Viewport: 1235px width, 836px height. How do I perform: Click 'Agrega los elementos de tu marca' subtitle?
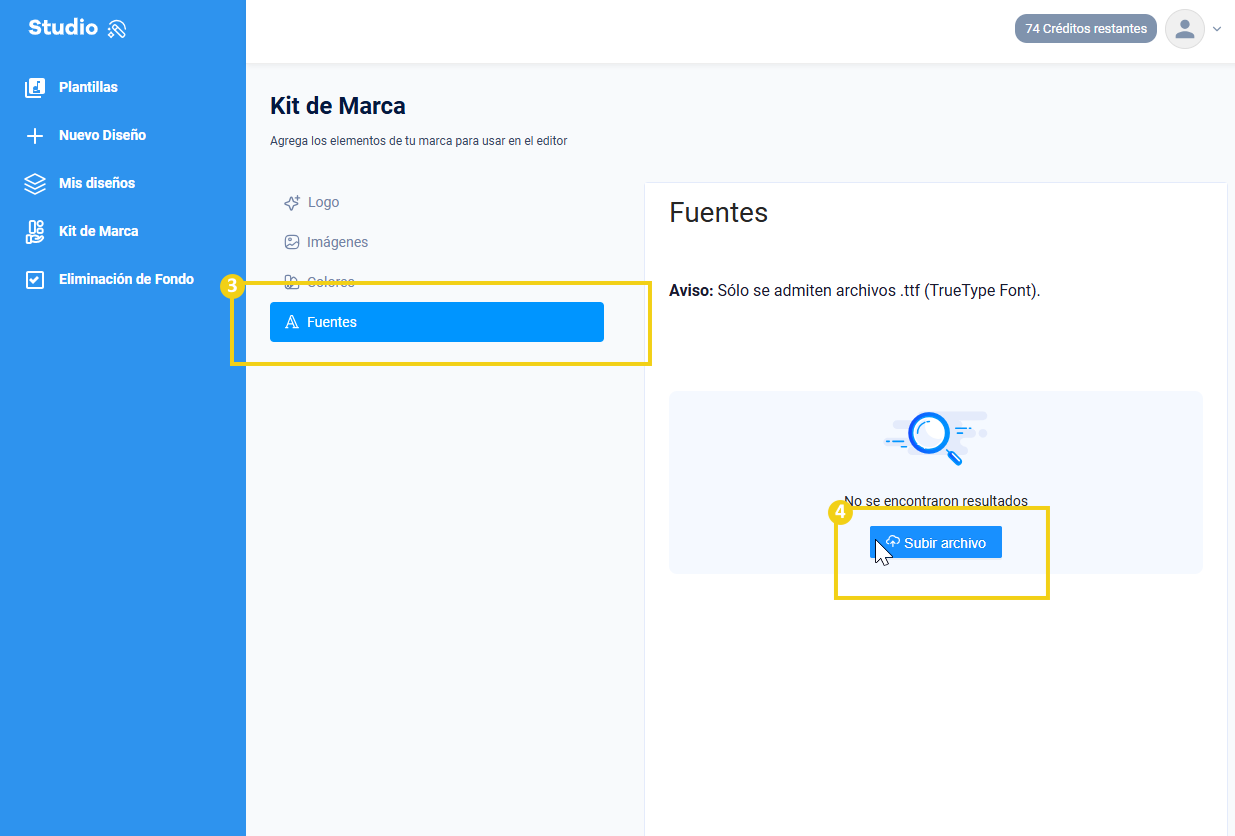click(x=419, y=141)
